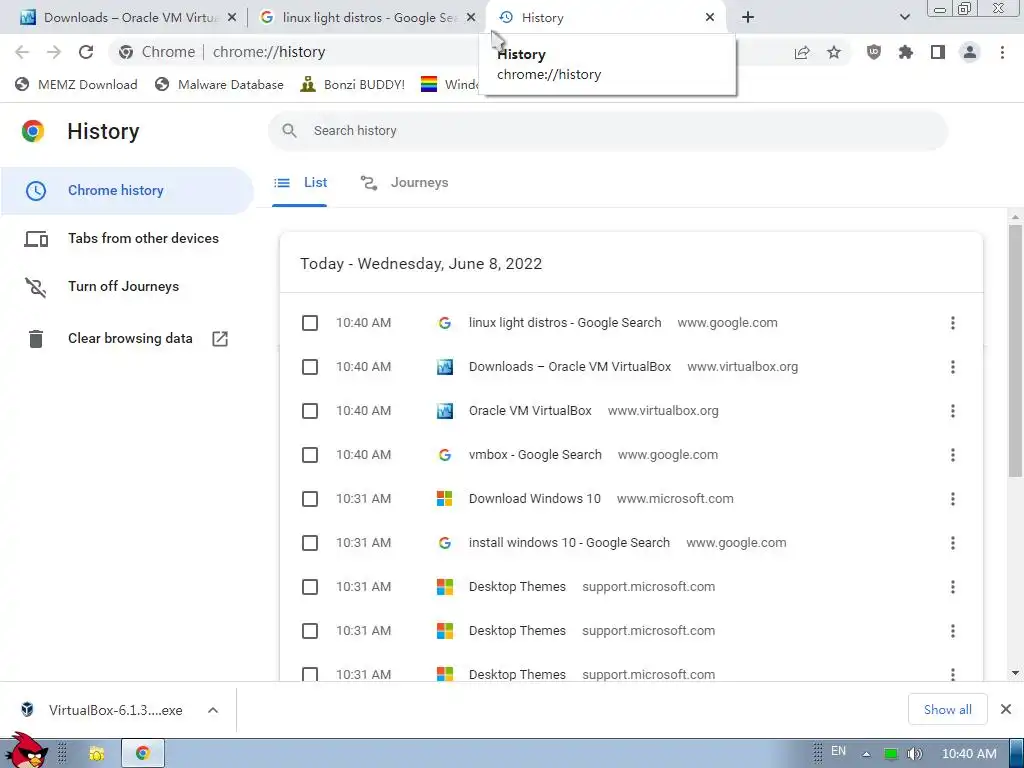Open the Extensions puzzle icon
This screenshot has width=1024, height=768.
[906, 52]
